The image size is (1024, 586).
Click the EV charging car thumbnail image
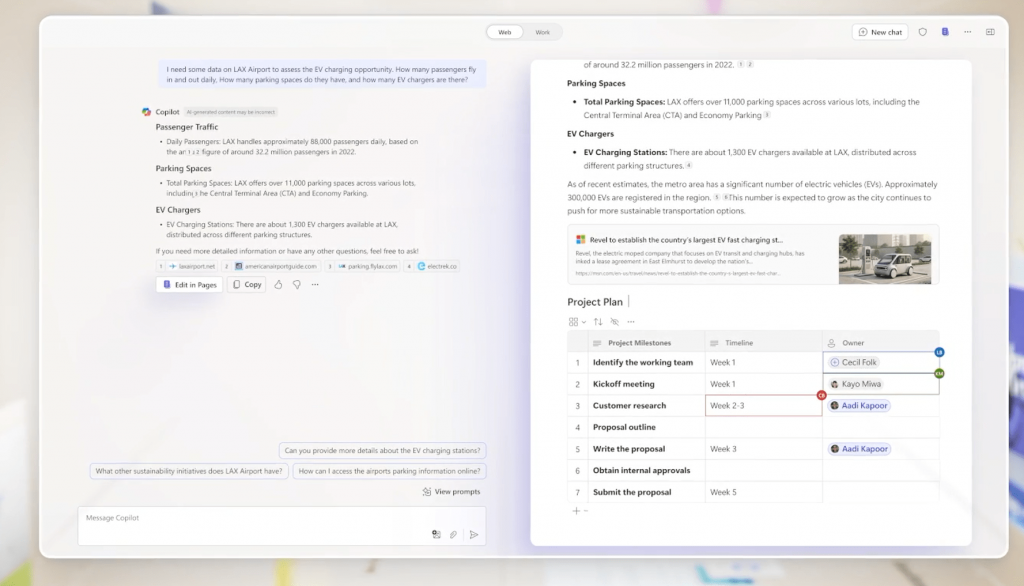[885, 259]
